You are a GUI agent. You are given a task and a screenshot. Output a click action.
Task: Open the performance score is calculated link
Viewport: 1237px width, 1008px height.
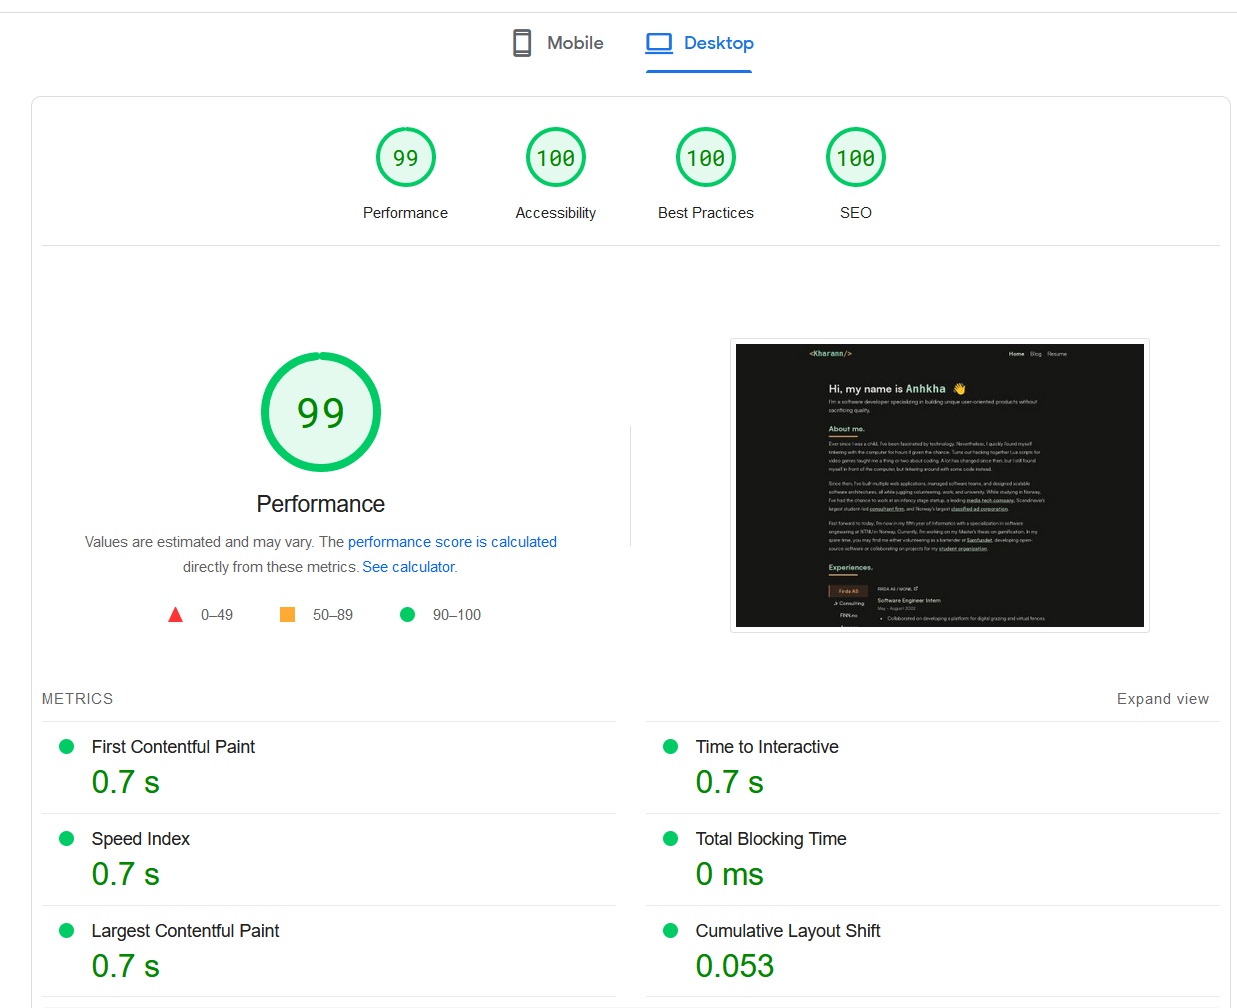click(x=452, y=541)
